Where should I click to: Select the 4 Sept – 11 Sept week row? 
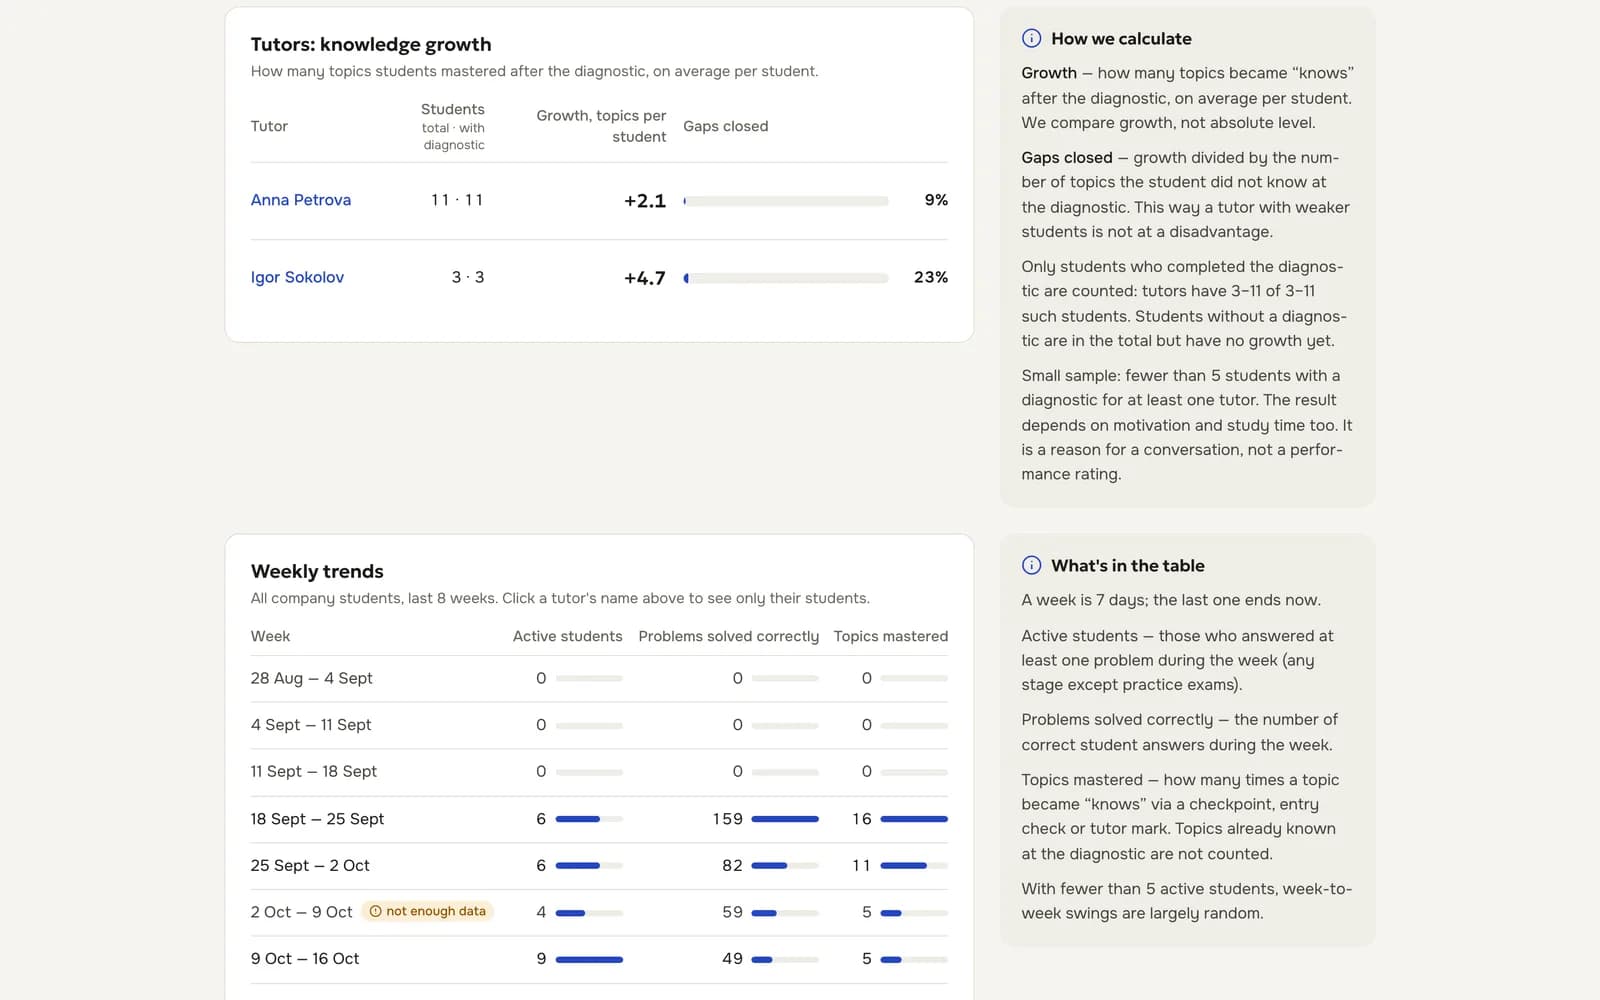point(599,725)
